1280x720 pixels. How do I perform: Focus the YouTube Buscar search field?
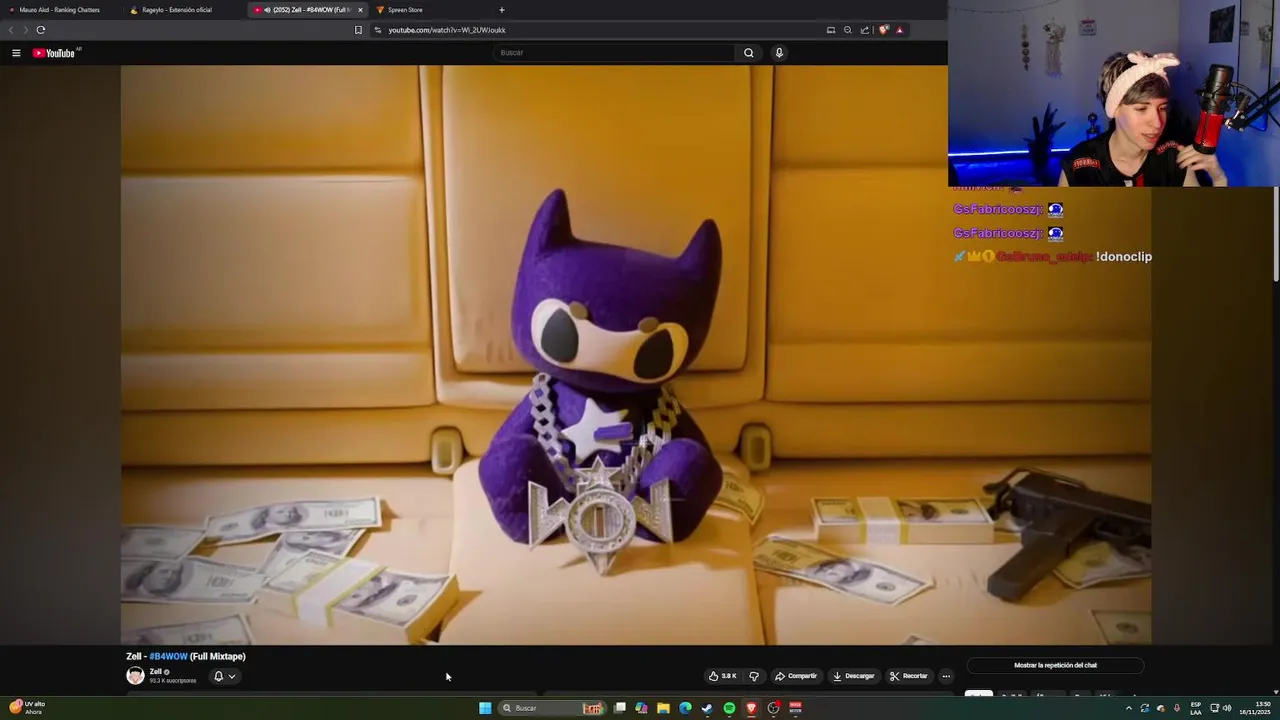tap(615, 53)
